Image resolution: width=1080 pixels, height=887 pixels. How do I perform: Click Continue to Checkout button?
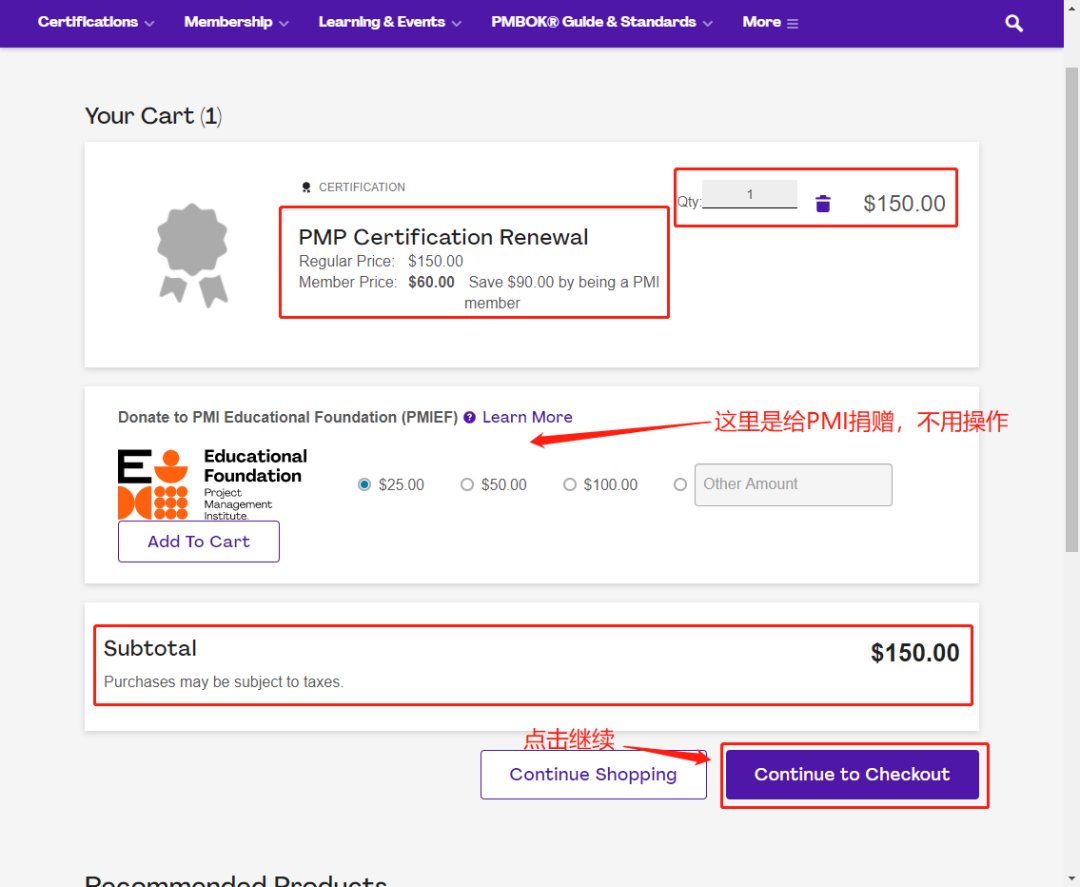click(852, 775)
